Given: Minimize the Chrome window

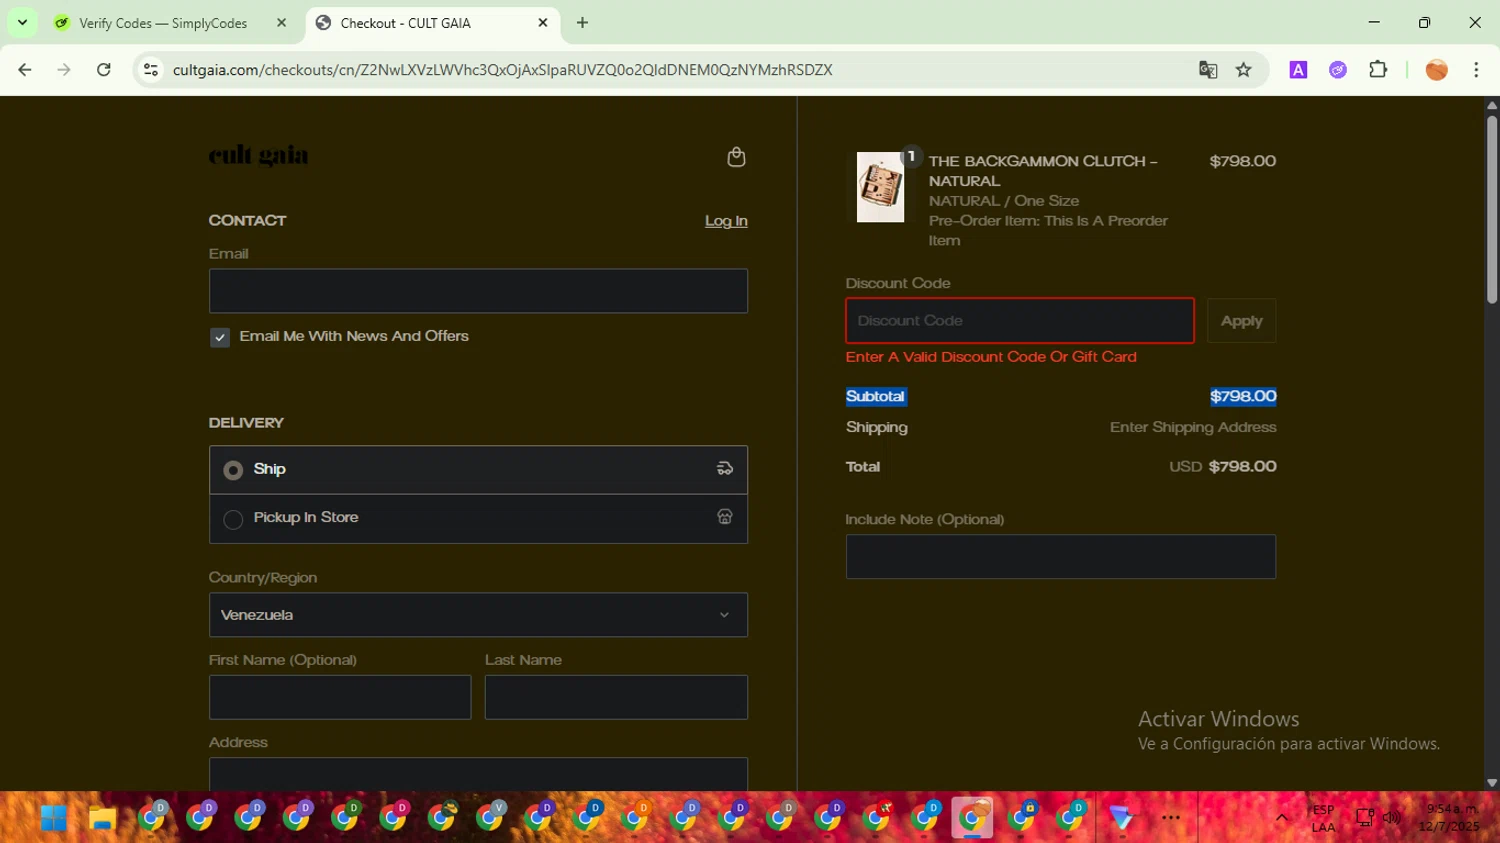Looking at the screenshot, I should [1374, 22].
